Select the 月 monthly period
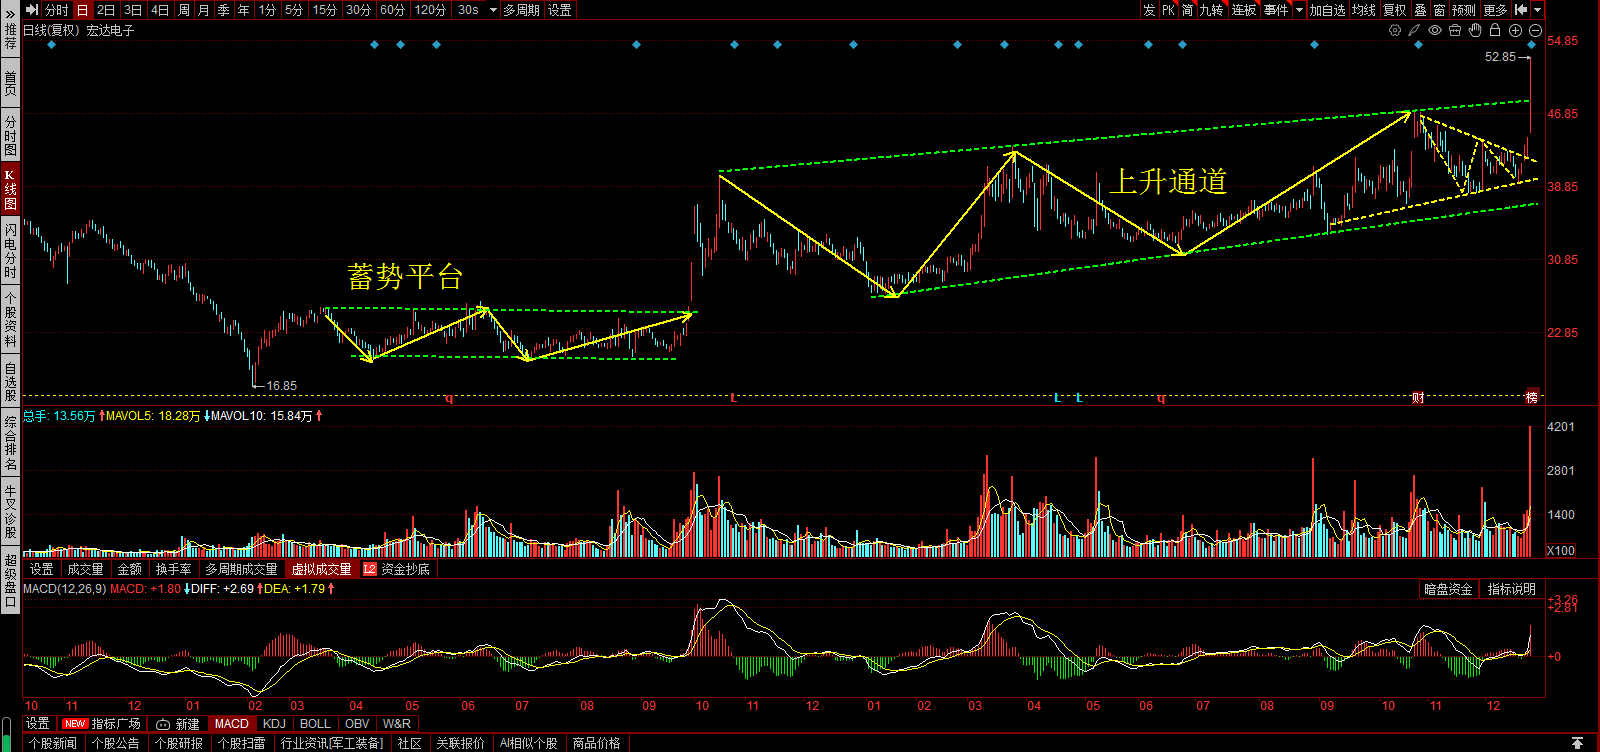The width and height of the screenshot is (1600, 752). 204,10
